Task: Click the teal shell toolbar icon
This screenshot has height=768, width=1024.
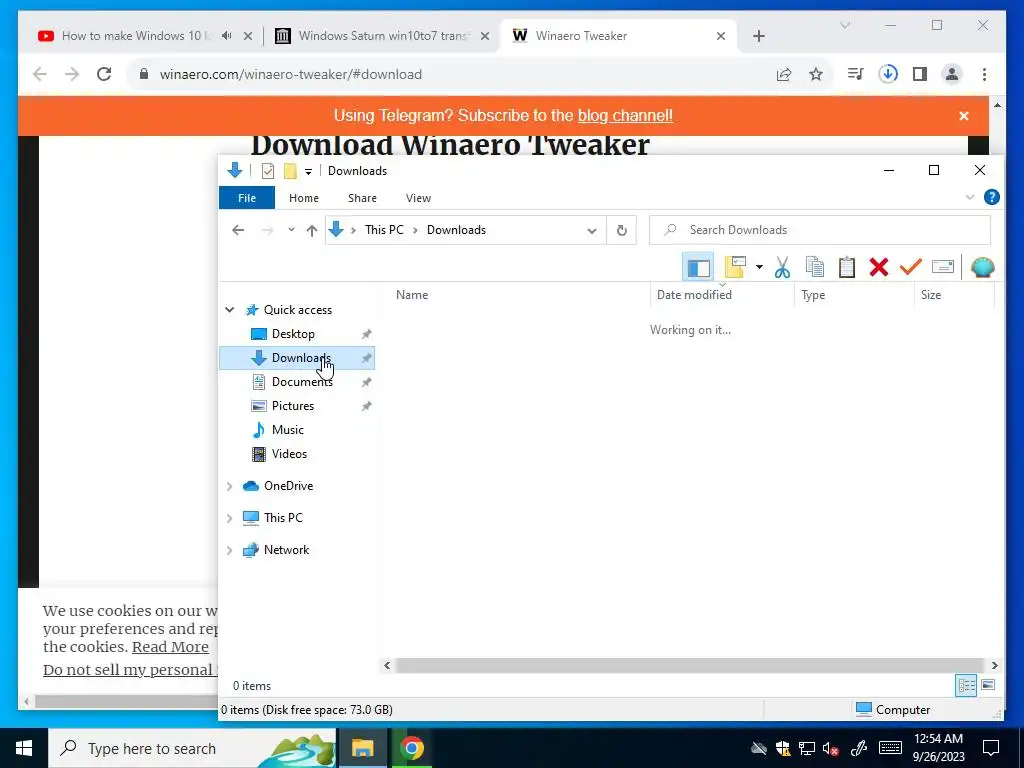Action: 982,267
